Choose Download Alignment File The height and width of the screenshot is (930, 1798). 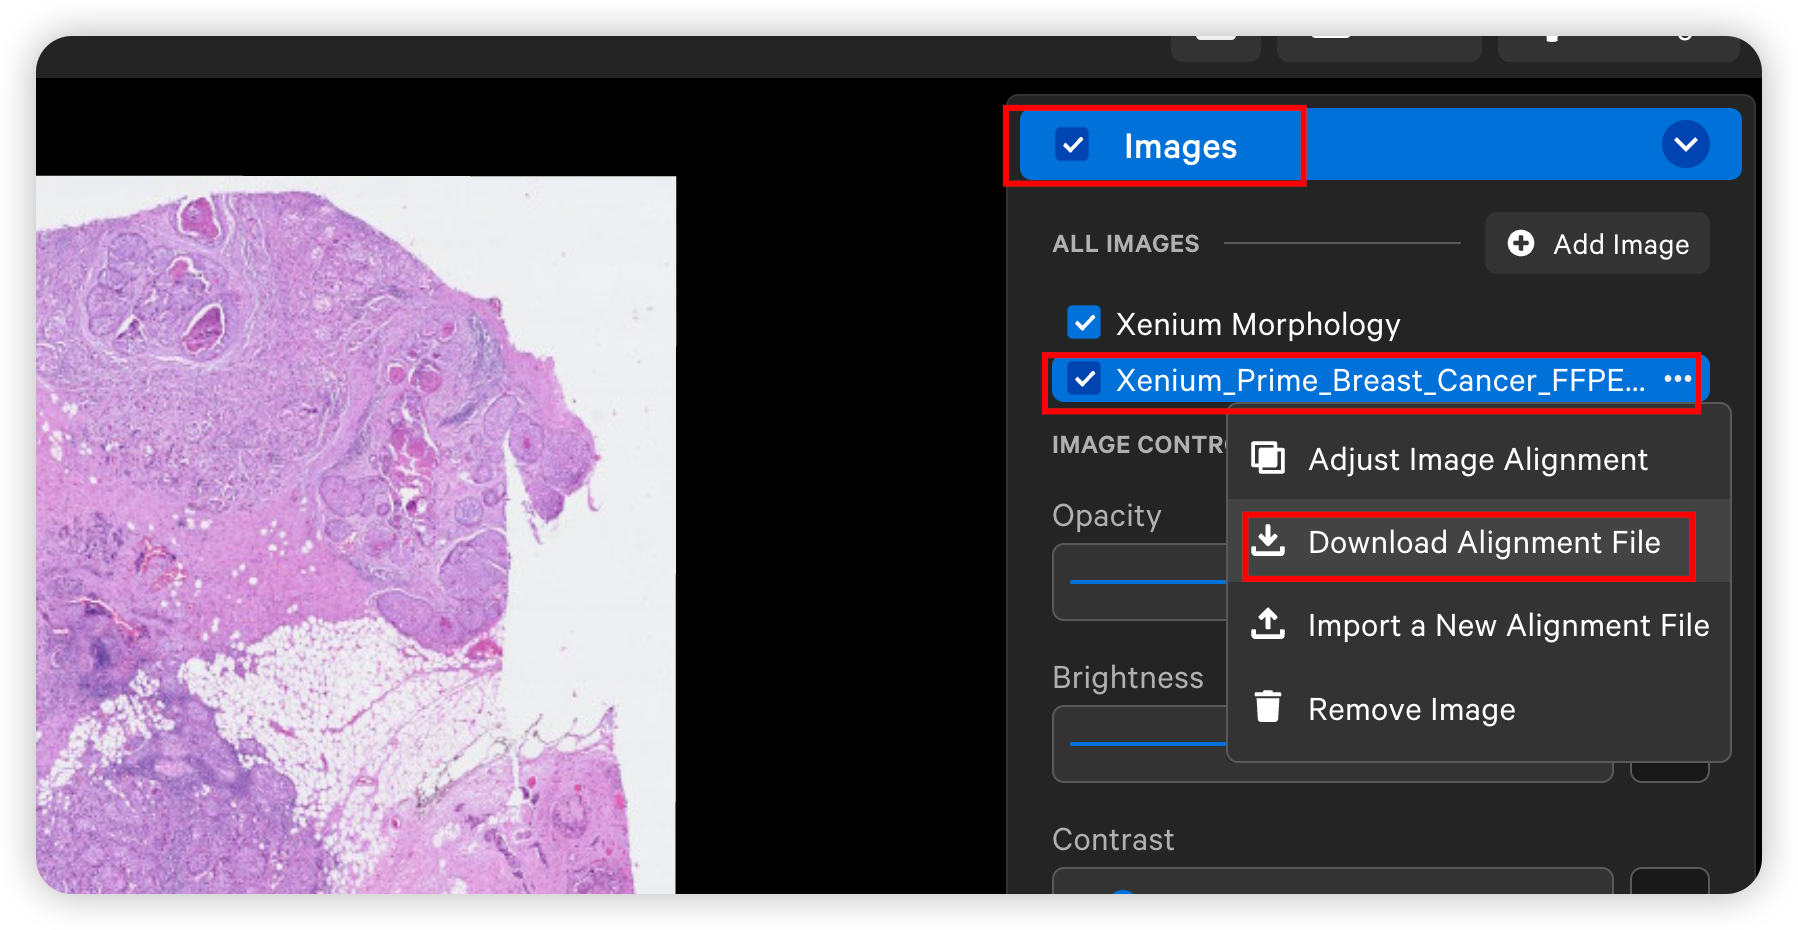(1483, 542)
